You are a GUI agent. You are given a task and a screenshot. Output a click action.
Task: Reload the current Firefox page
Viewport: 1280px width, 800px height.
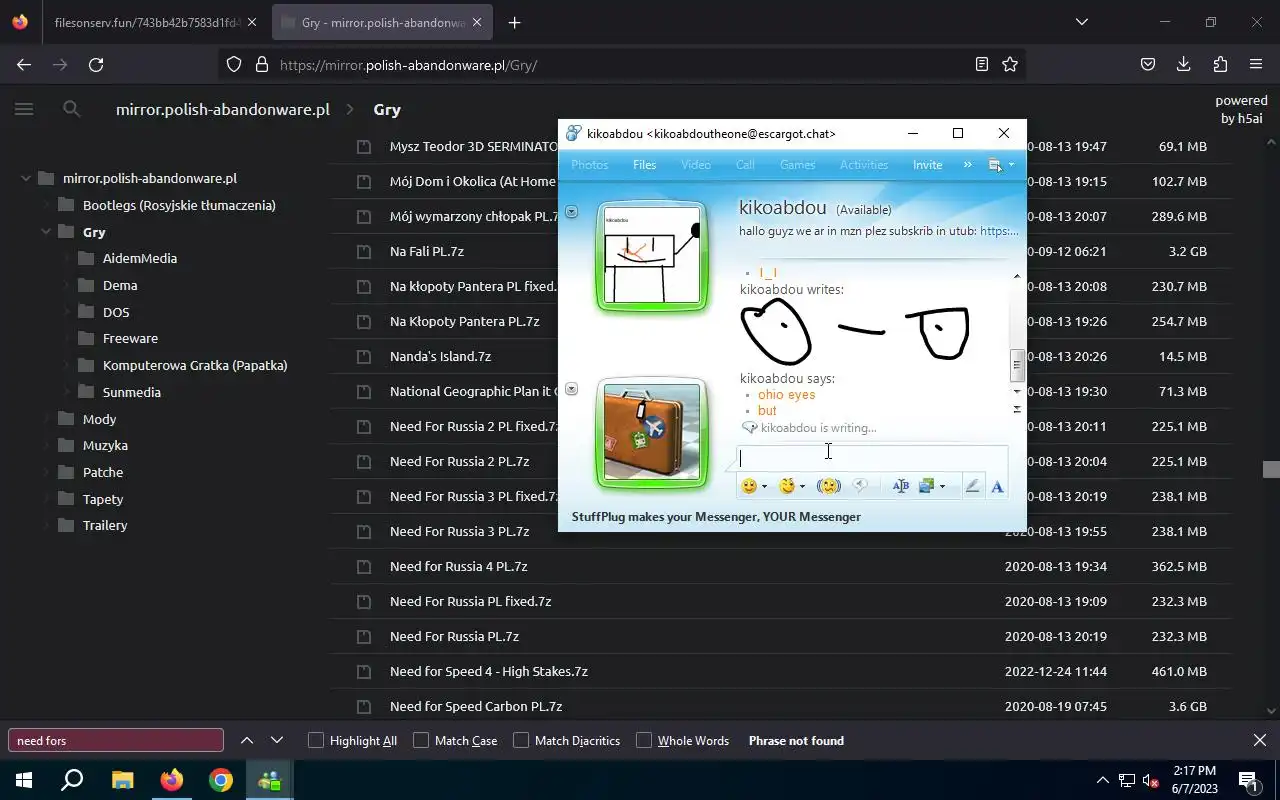(96, 64)
